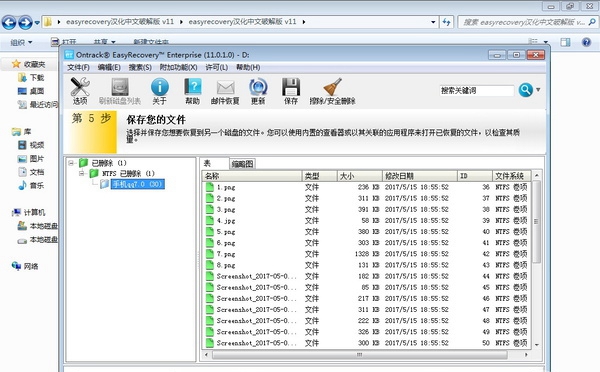Click the vertical scrollbar thumb in file list
The width and height of the screenshot is (600, 372).
coord(536,221)
